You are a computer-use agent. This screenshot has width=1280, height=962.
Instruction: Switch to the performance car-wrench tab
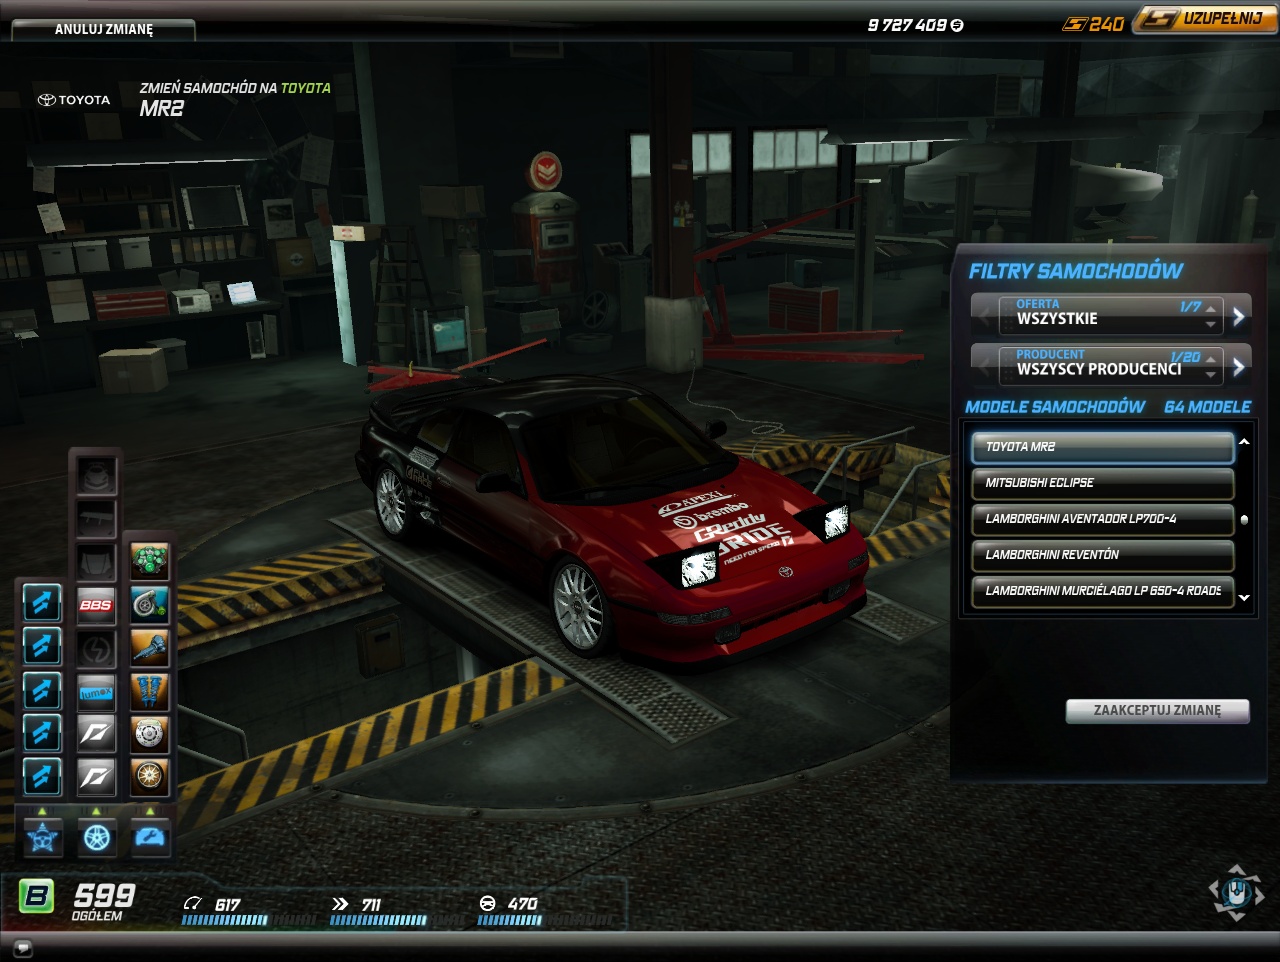150,837
